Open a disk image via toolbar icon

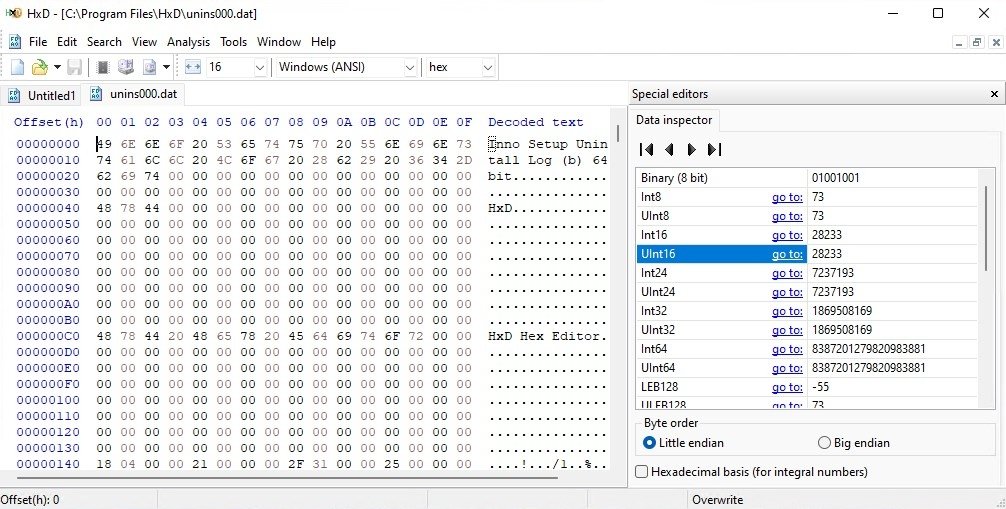coord(149,67)
